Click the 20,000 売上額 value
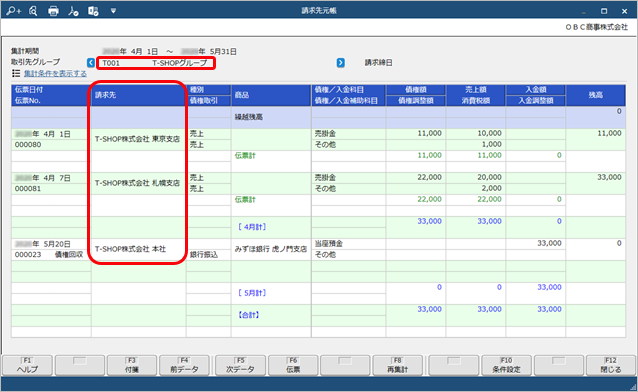 pos(489,177)
